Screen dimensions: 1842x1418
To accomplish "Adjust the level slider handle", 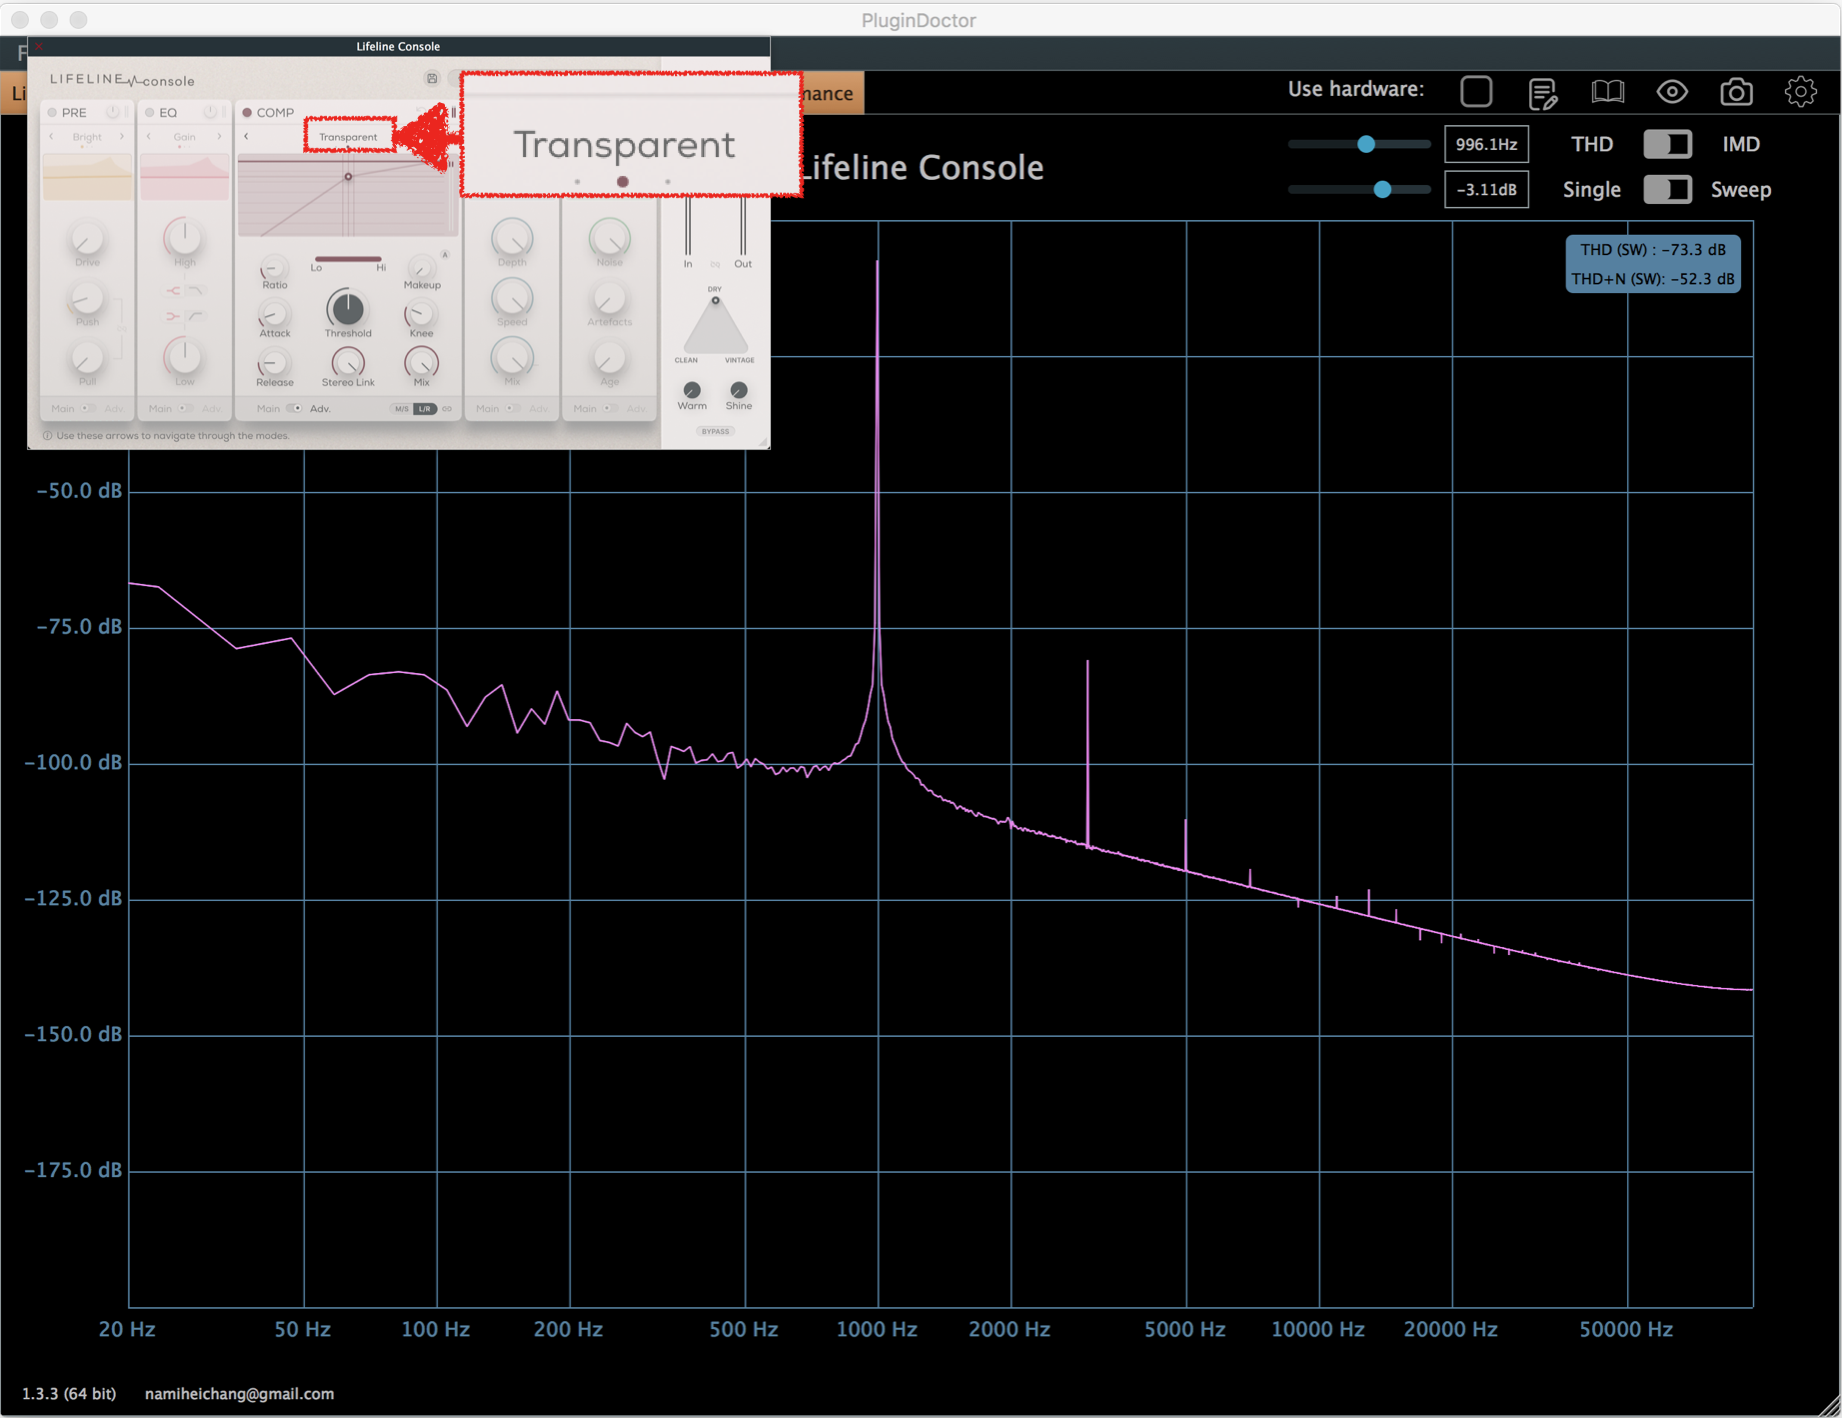I will [x=1382, y=189].
